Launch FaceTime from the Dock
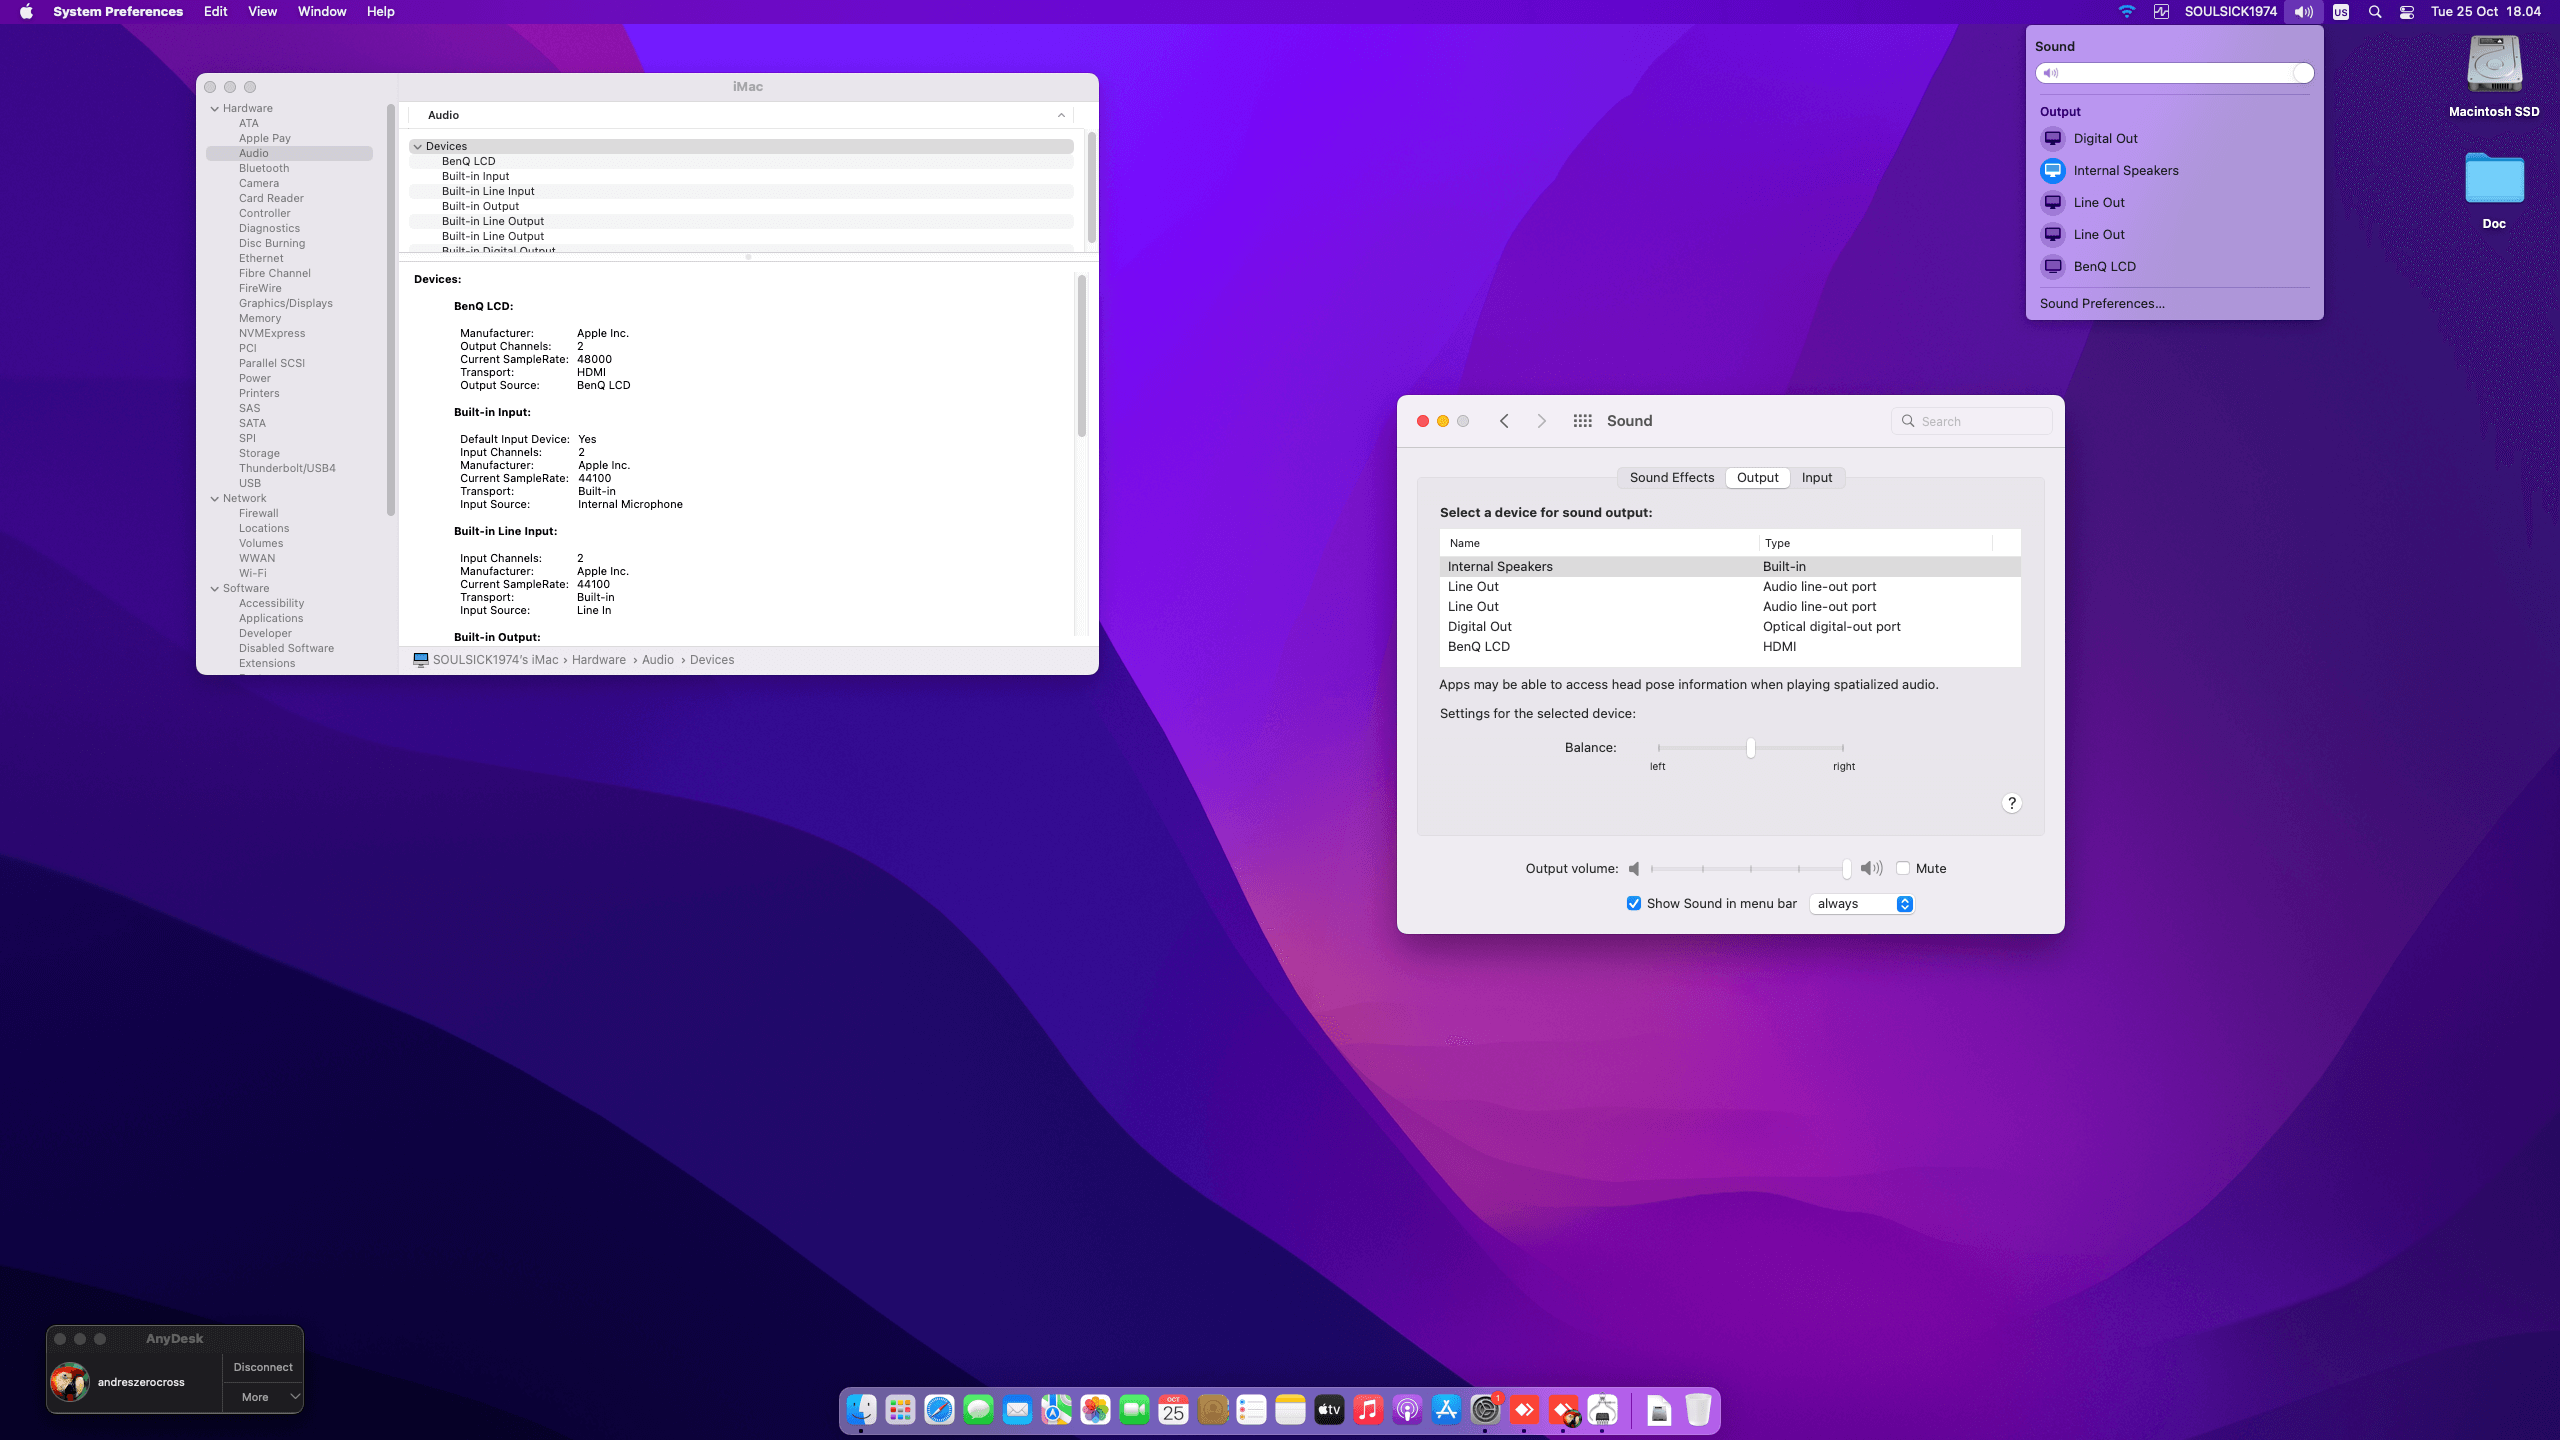The width and height of the screenshot is (2560, 1440). (1134, 1410)
